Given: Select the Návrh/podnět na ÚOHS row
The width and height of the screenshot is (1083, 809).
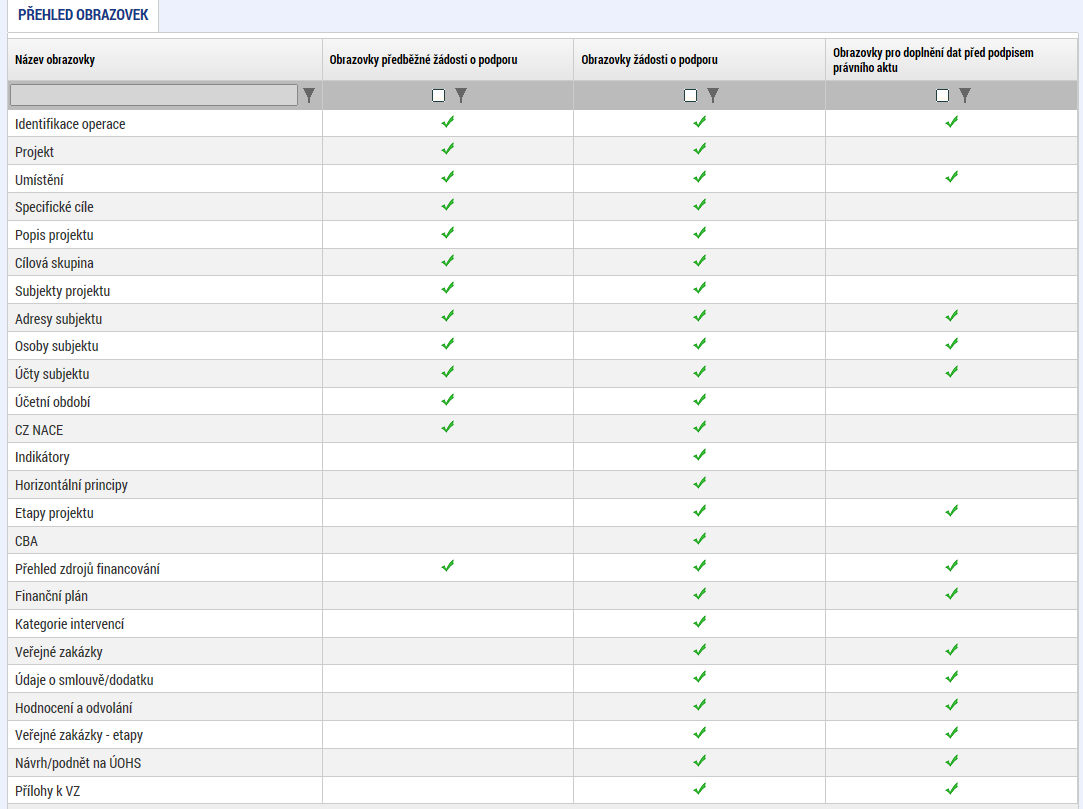Looking at the screenshot, I should pos(543,763).
